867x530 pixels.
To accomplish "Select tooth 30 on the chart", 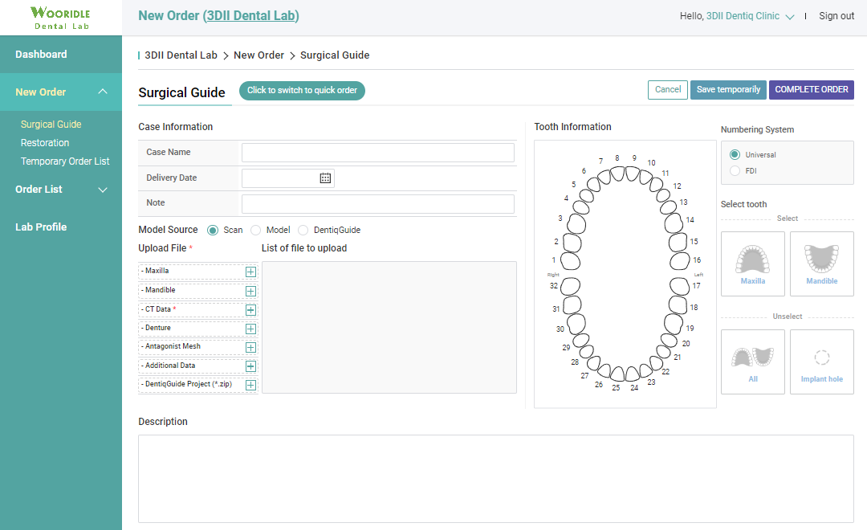I will [x=577, y=324].
